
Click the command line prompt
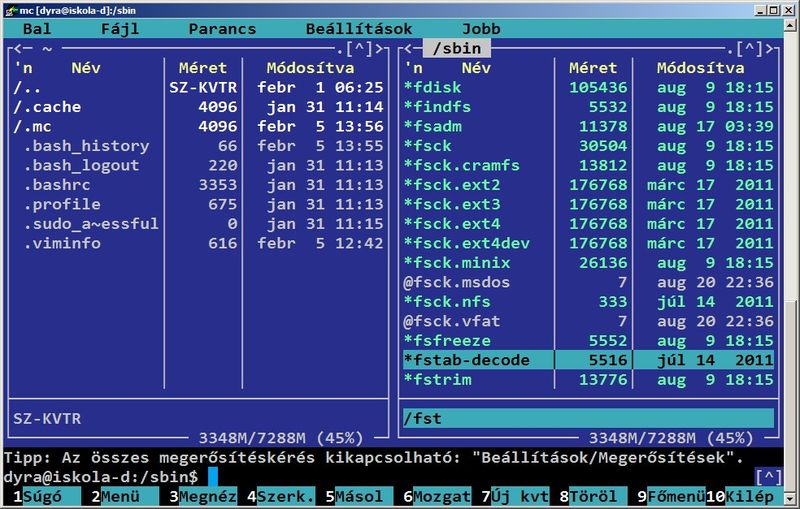point(380,477)
